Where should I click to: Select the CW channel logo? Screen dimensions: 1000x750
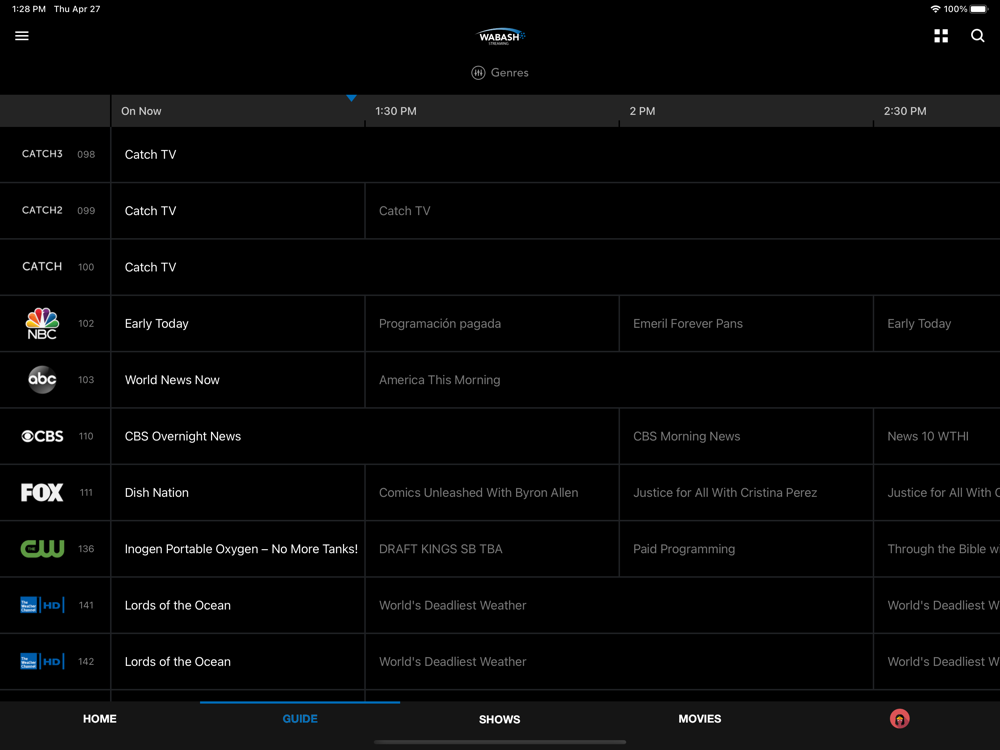(42, 548)
